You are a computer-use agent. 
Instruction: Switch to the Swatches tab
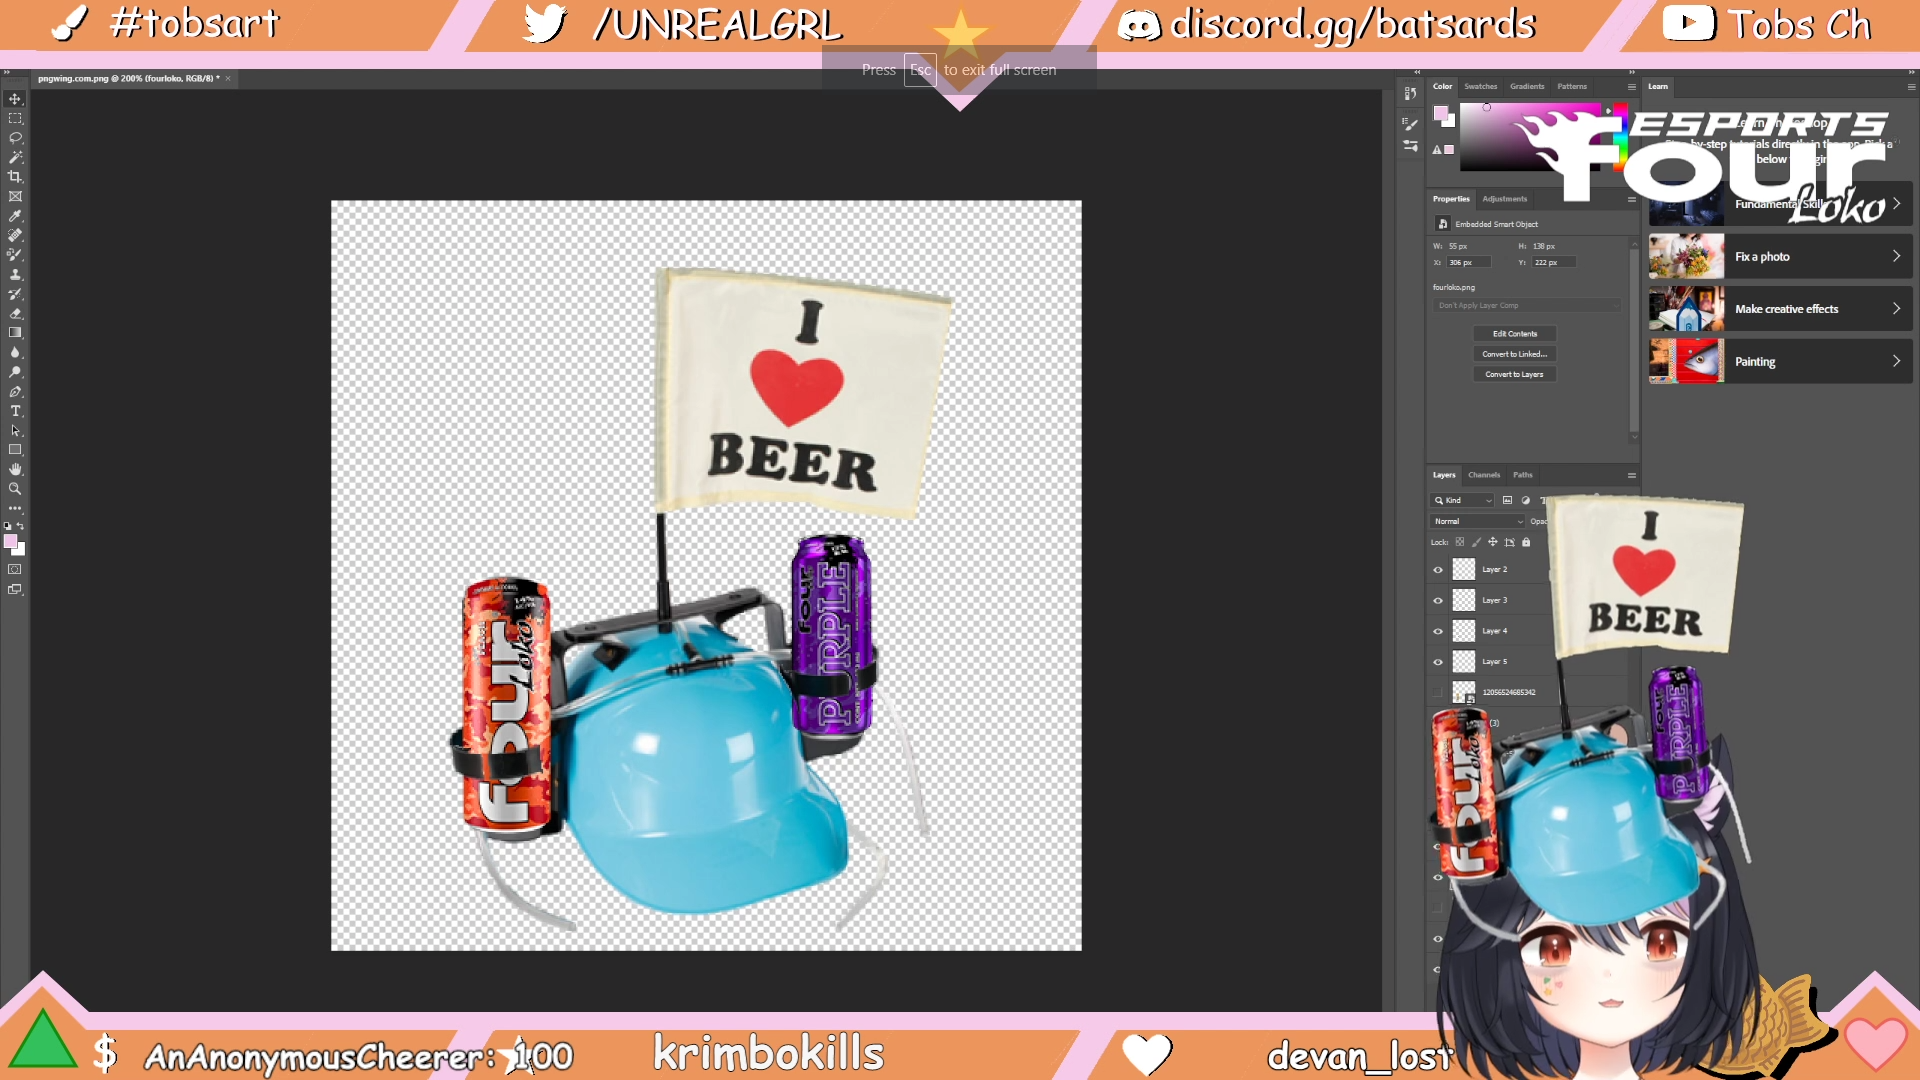tap(1480, 87)
